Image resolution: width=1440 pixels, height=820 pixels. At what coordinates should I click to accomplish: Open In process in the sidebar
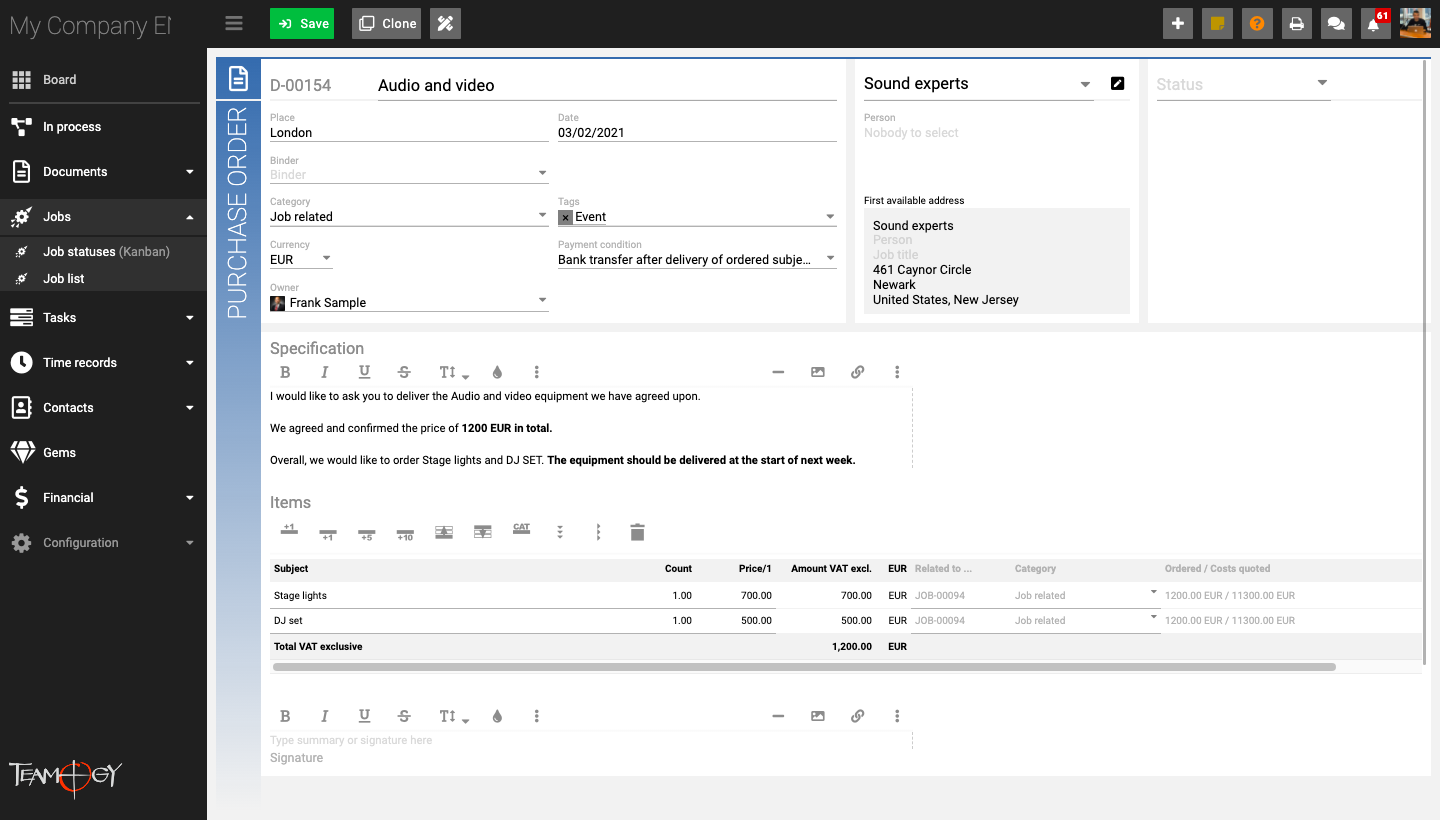coord(103,127)
